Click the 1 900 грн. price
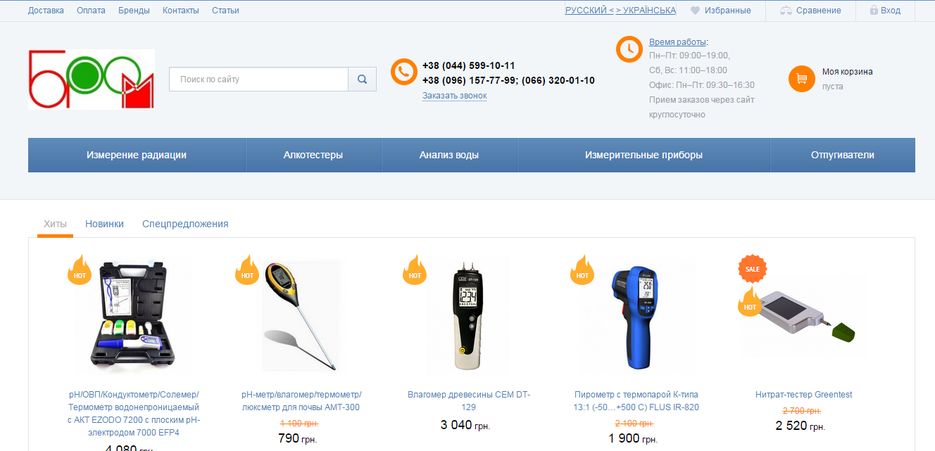 click(x=633, y=439)
